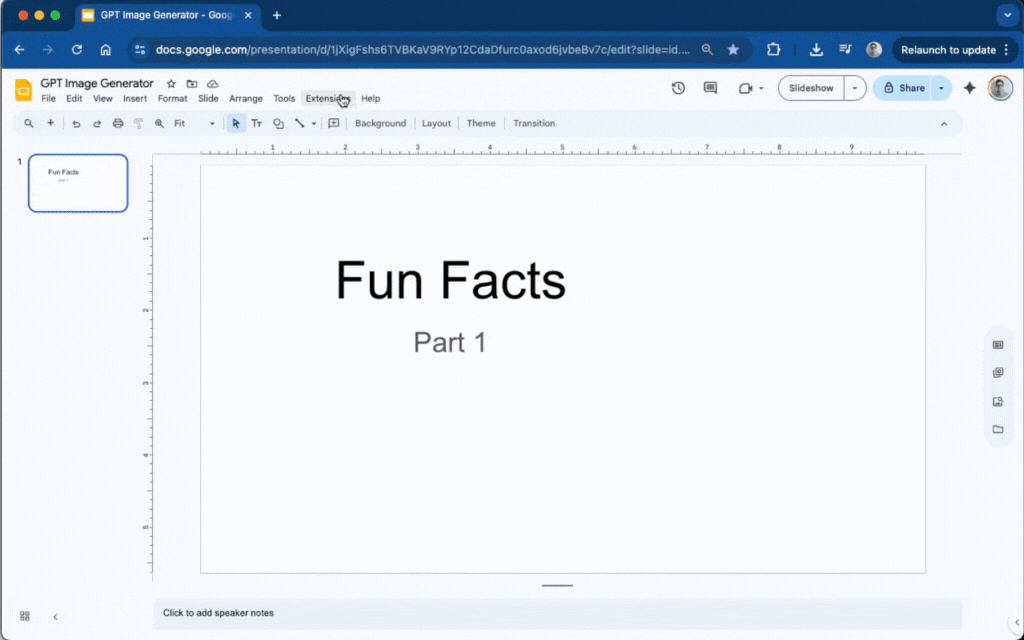Open the Insert menu
The height and width of the screenshot is (640, 1024).
pos(135,99)
